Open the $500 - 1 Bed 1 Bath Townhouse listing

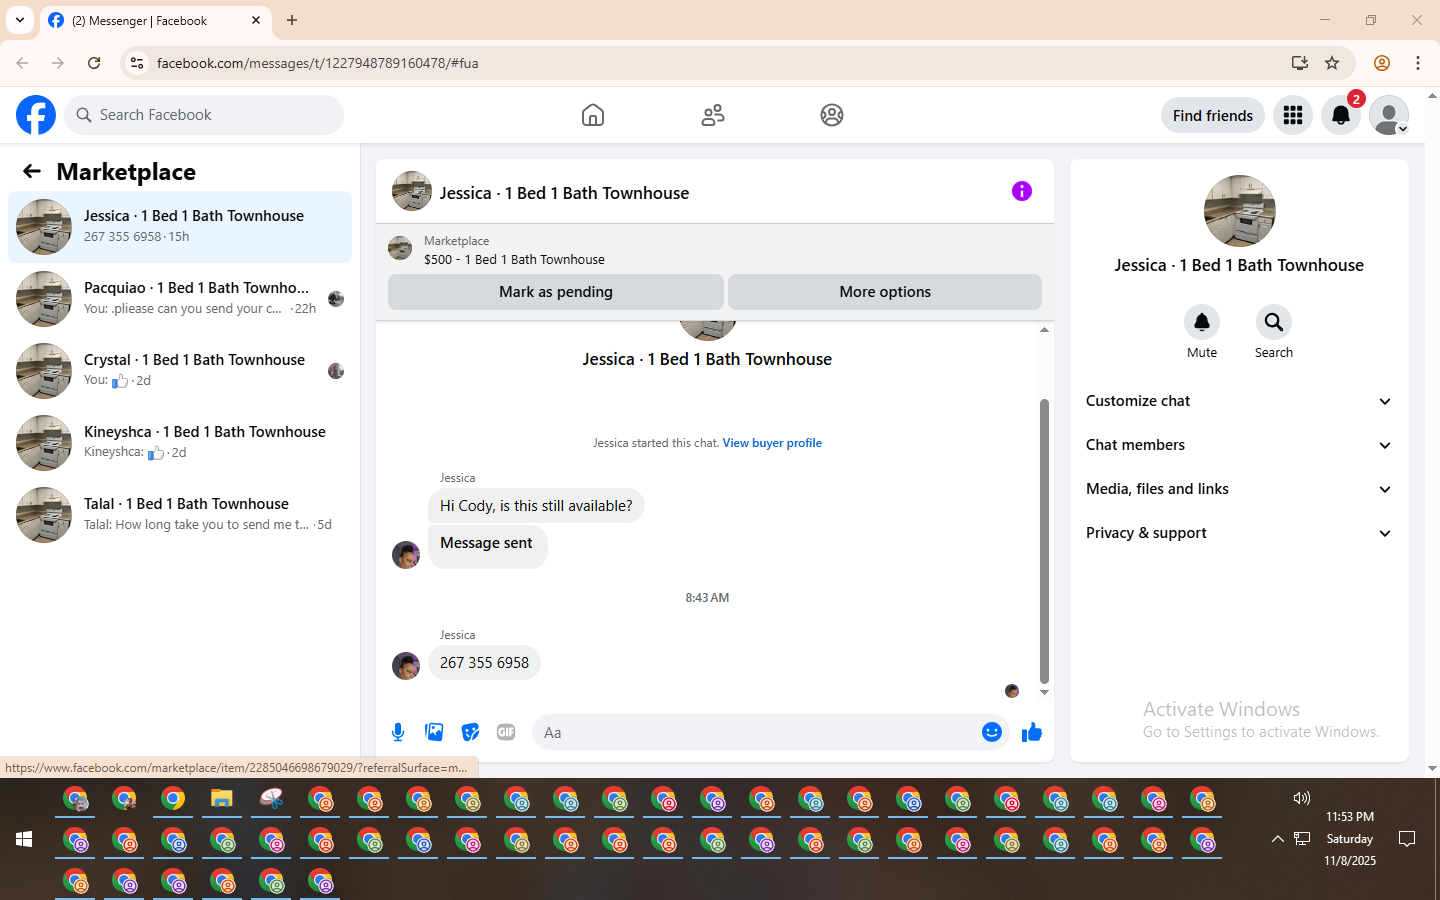(514, 260)
